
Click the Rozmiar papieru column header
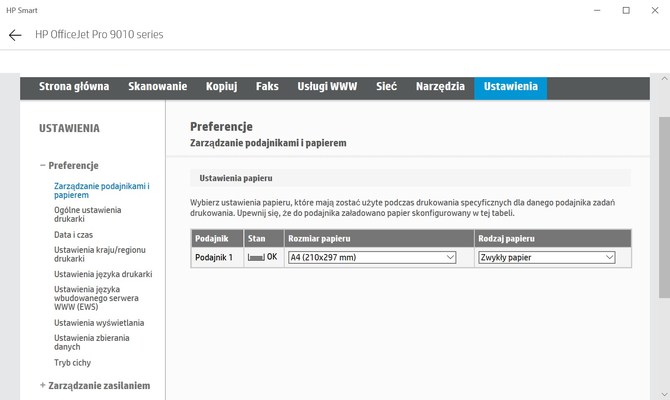(x=379, y=238)
